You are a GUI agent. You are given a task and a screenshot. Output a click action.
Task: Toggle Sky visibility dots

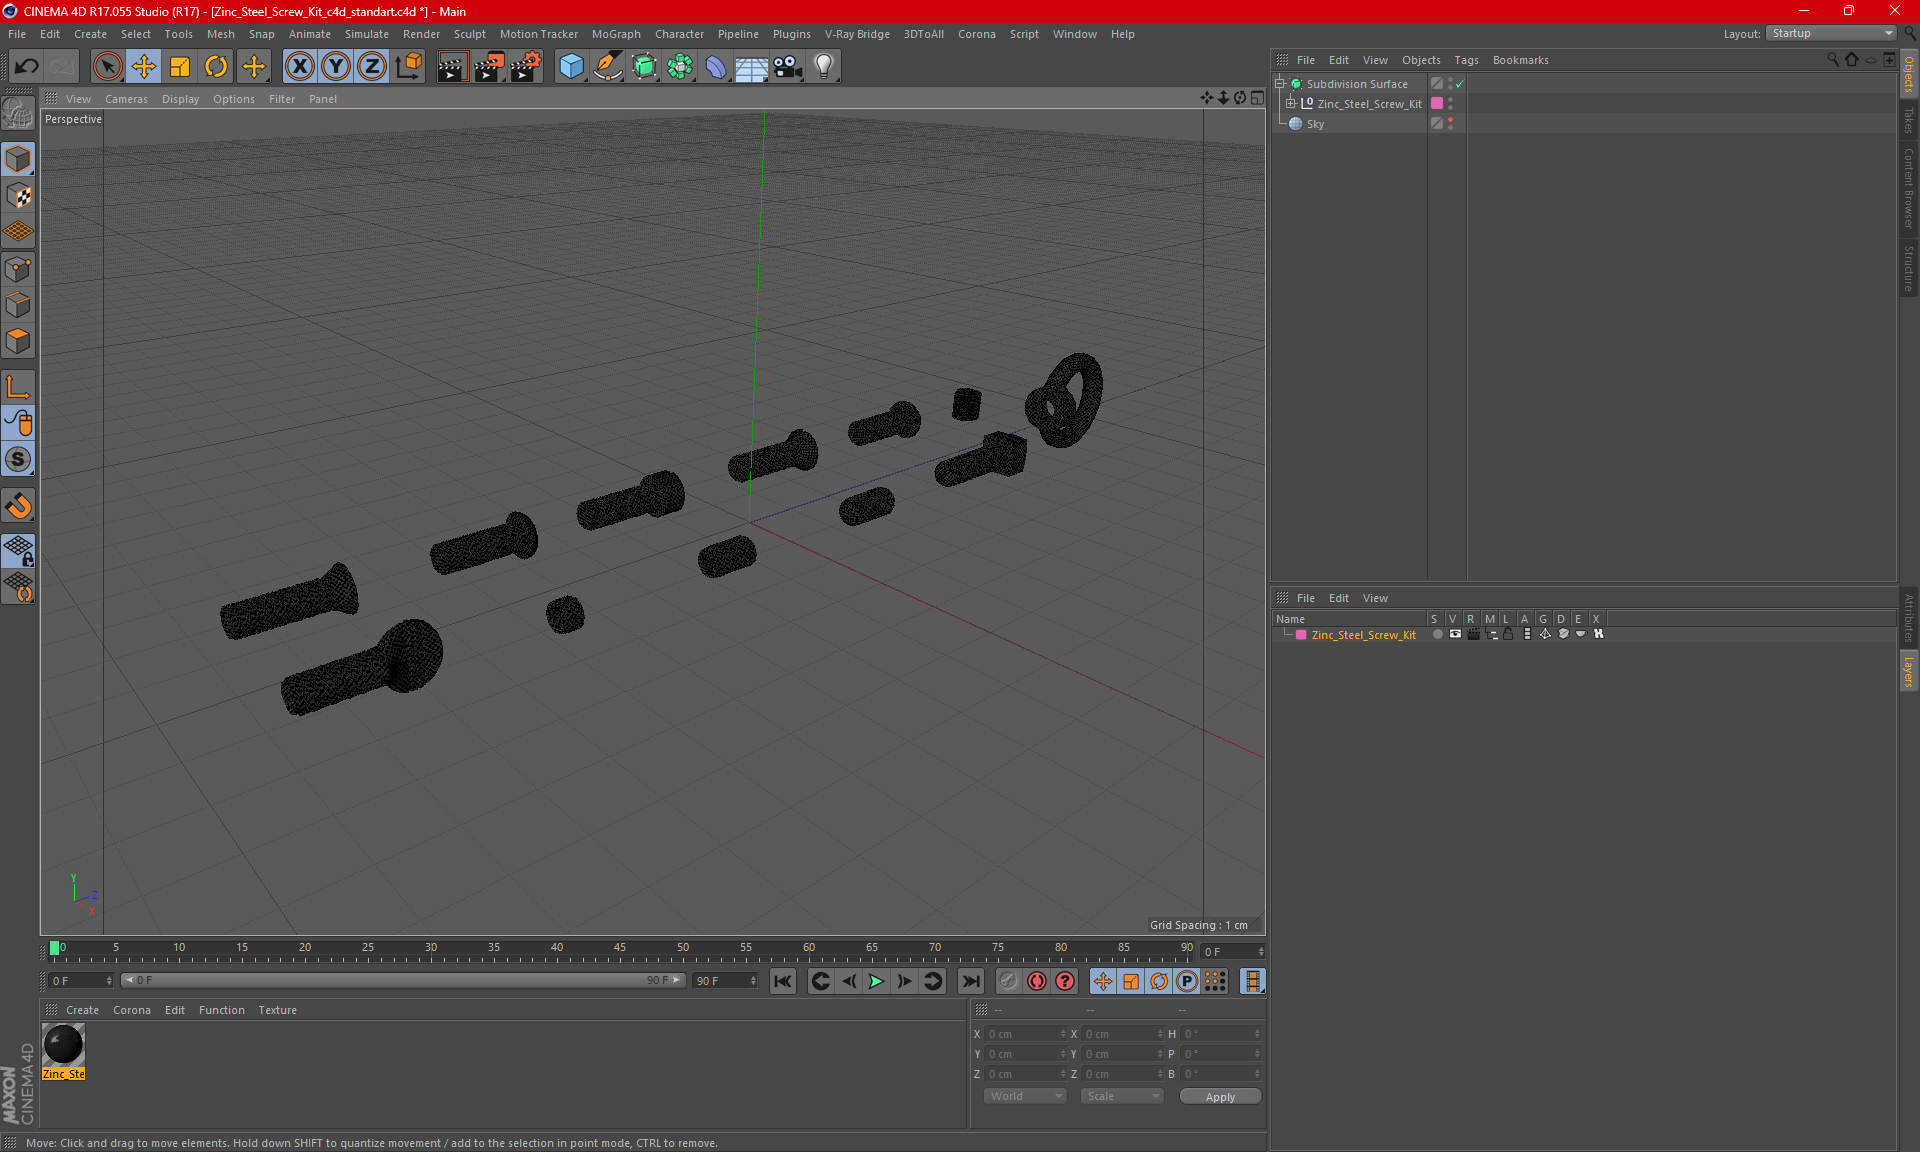[1450, 124]
